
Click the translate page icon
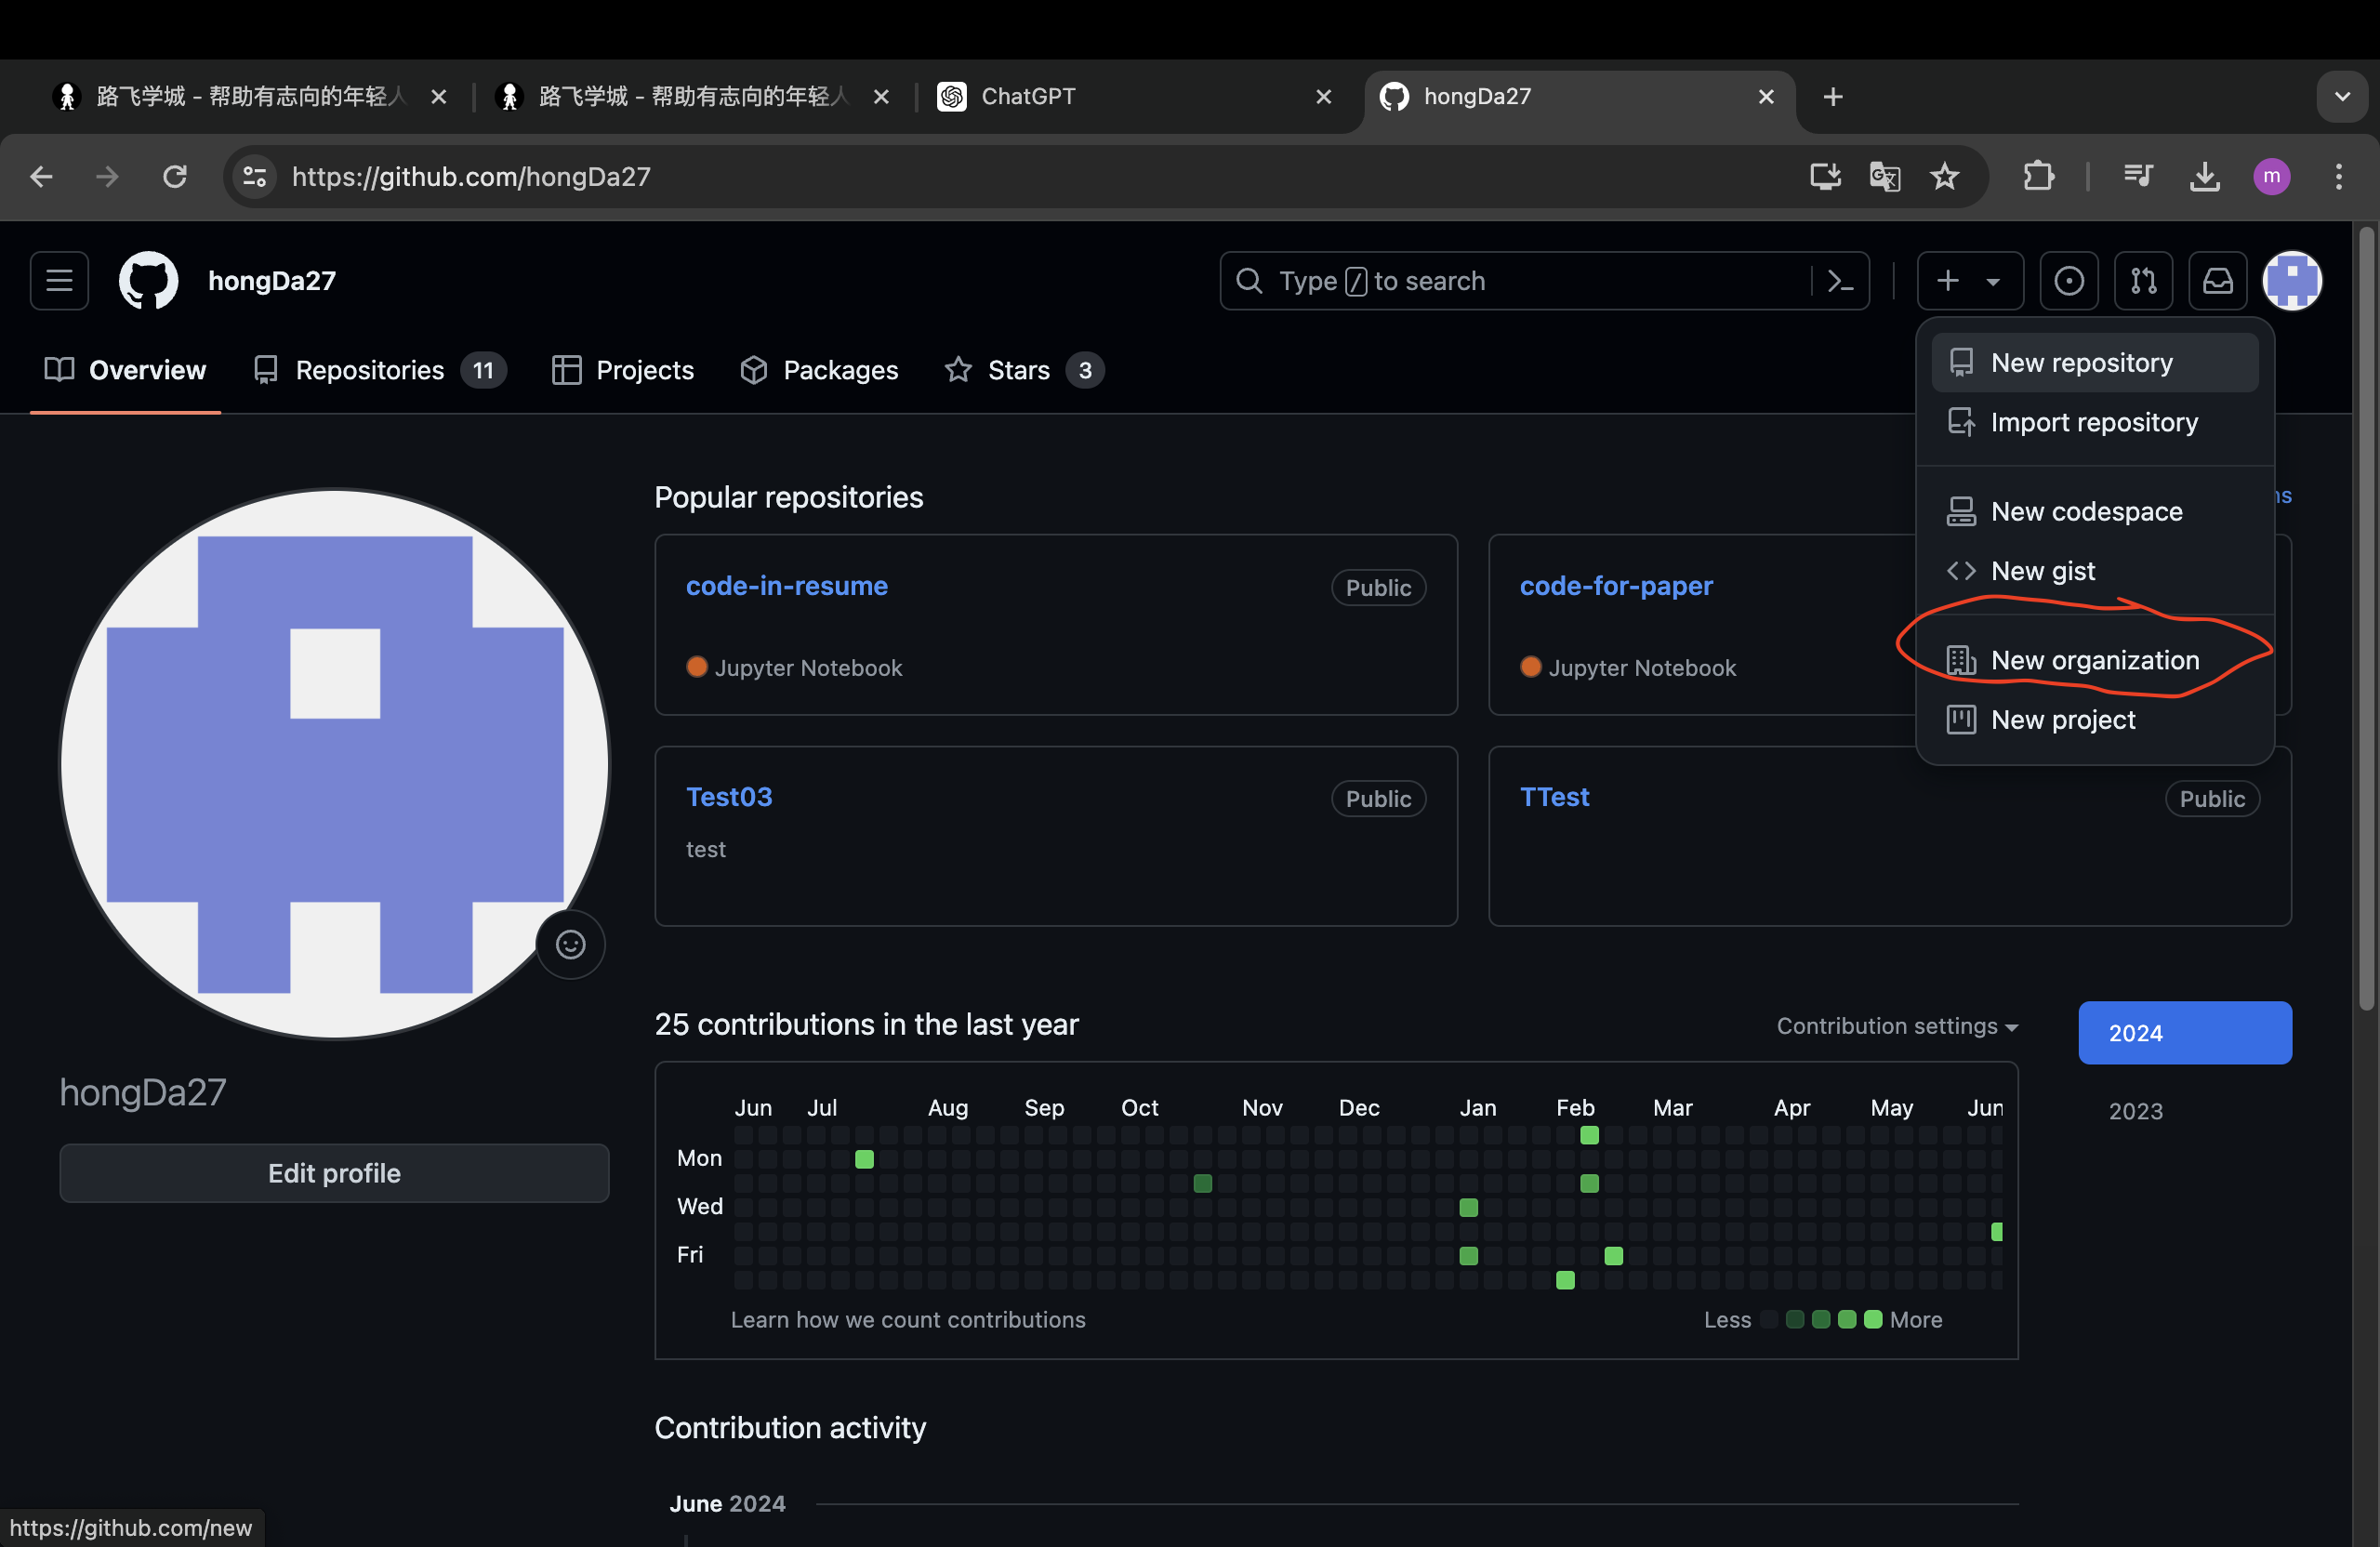click(1885, 177)
